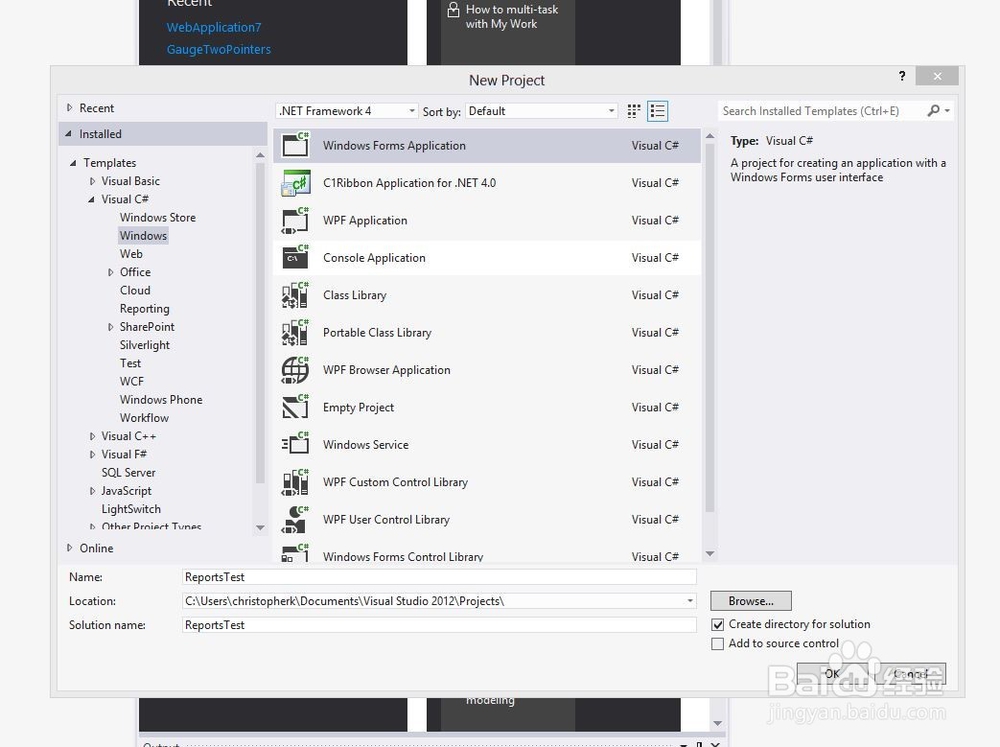Collapse the Templates tree node
Screen dimensions: 1000x747
click(x=73, y=163)
